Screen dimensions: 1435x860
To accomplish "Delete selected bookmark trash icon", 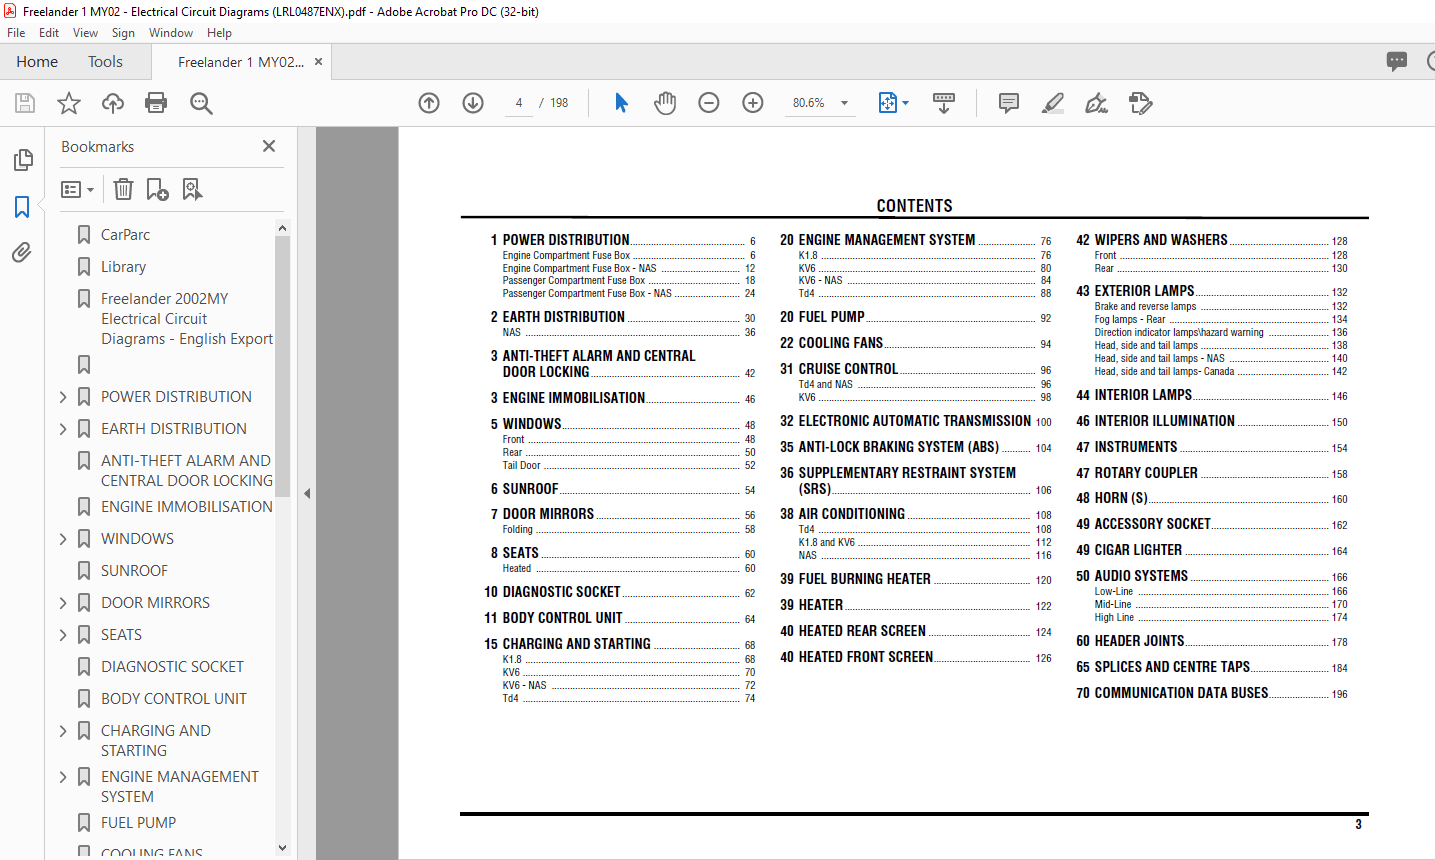I will click(x=123, y=189).
